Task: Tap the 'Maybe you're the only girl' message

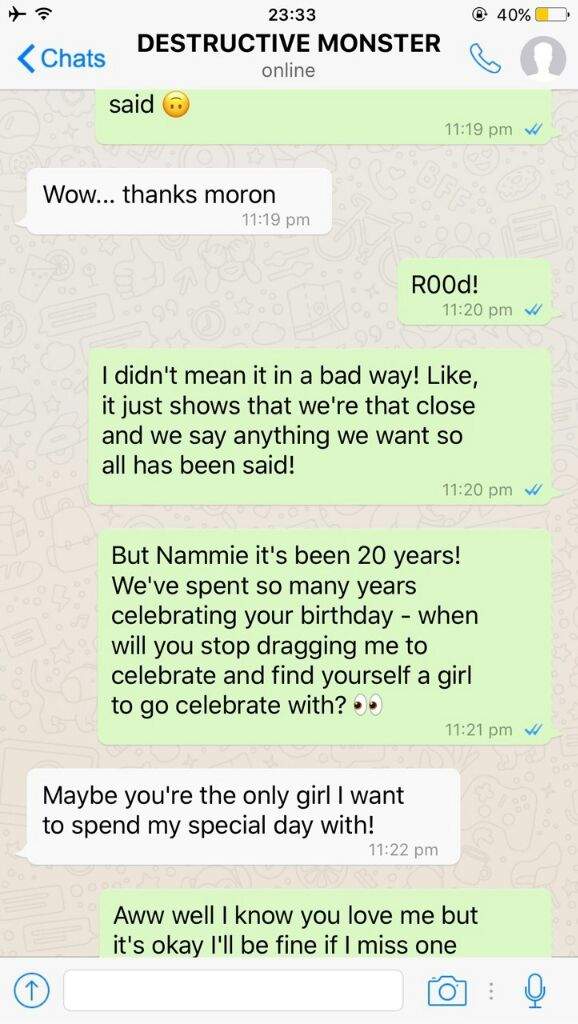Action: click(242, 817)
